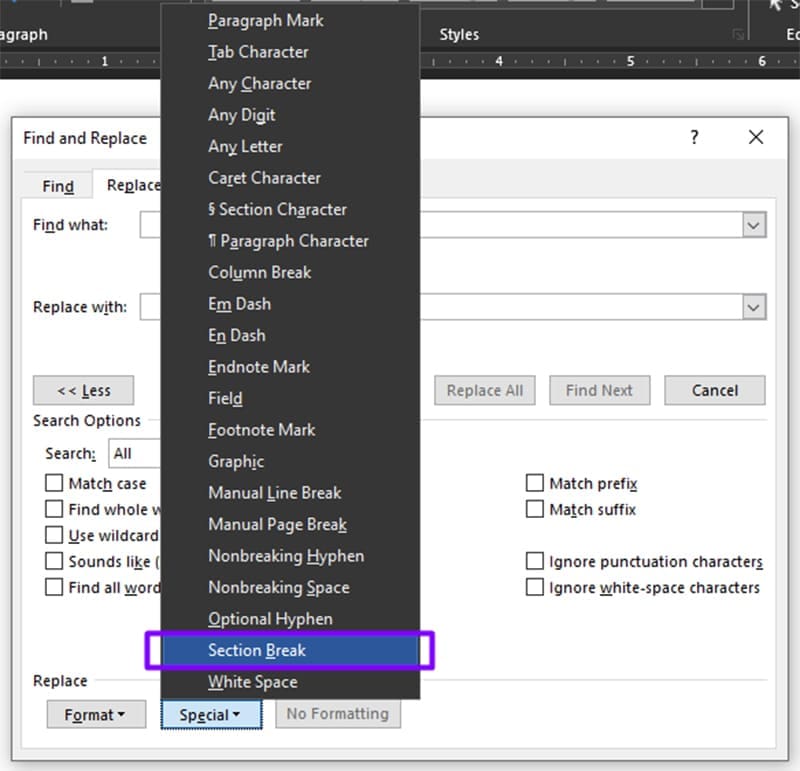800x771 pixels.
Task: Check Ignore punctuation characters
Action: coord(535,561)
